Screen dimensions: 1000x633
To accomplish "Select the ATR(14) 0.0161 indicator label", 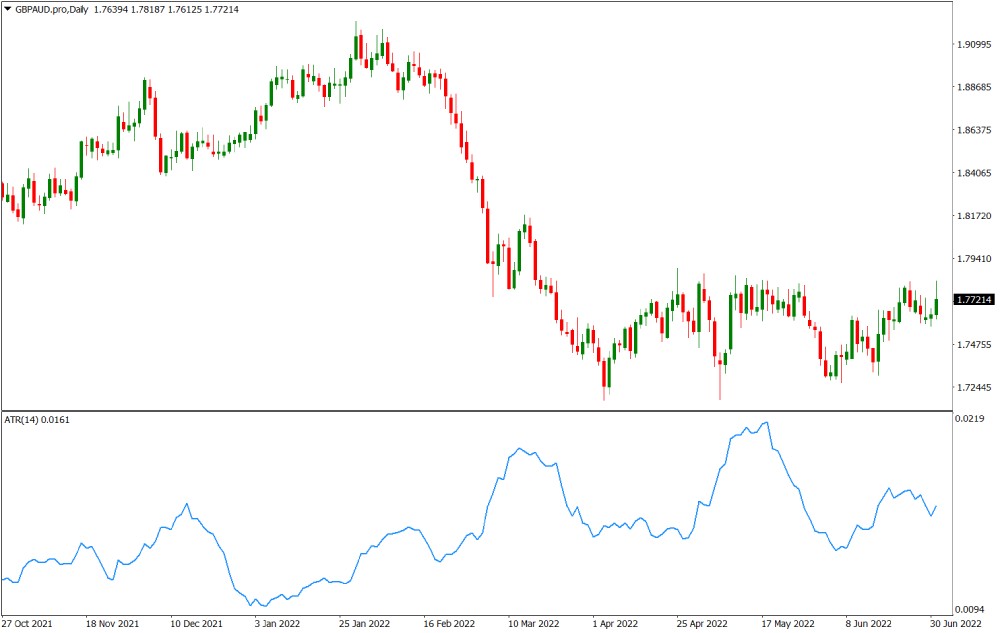I will (x=37, y=419).
